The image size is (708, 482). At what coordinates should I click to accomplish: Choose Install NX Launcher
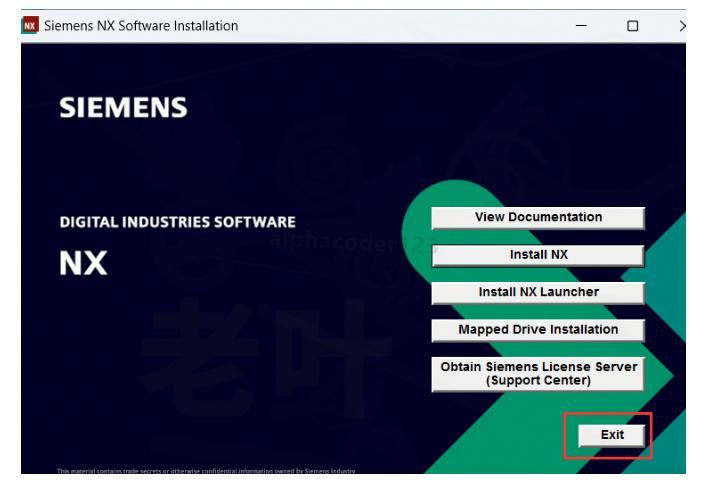coord(538,293)
